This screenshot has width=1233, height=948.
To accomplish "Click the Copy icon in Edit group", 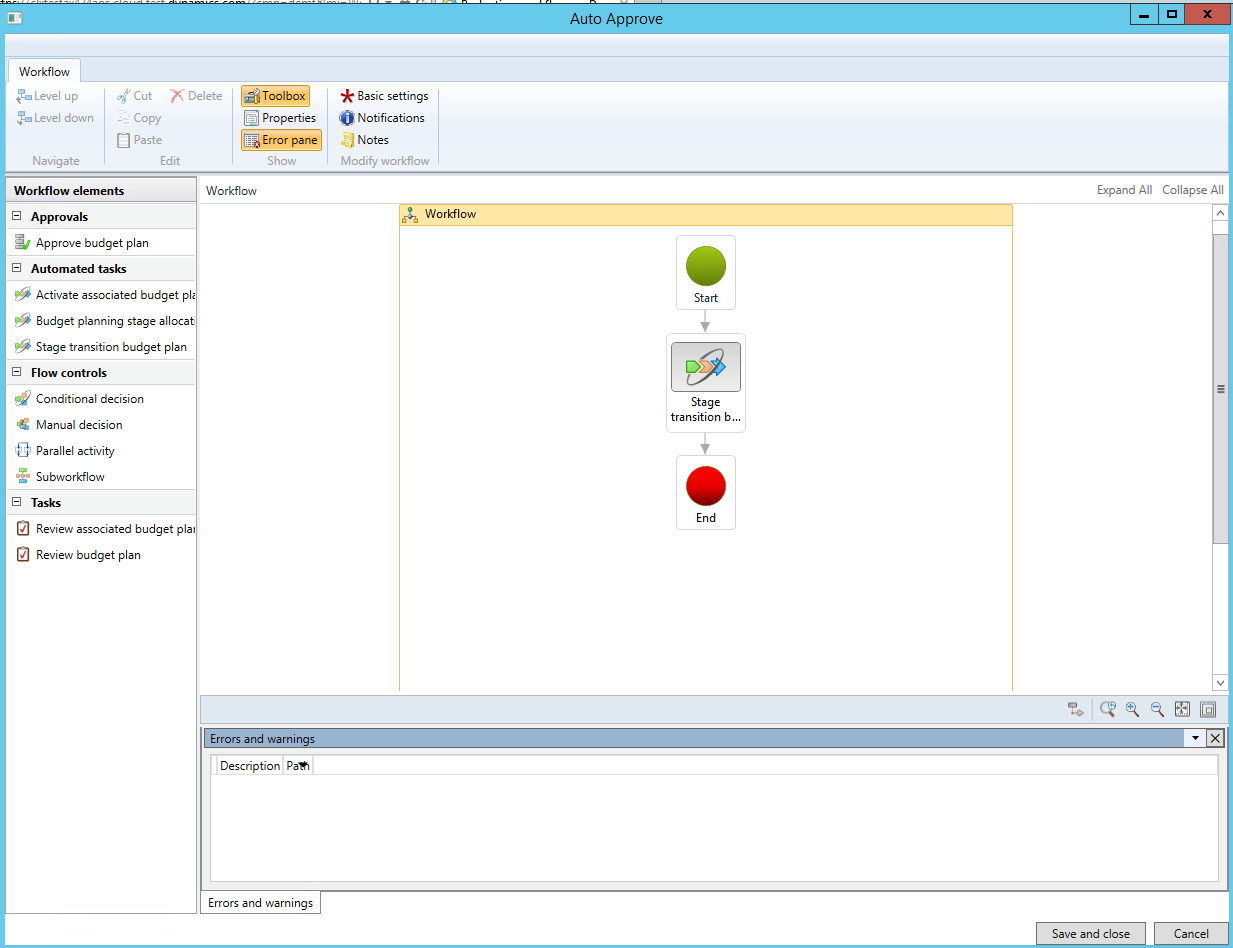I will (123, 118).
